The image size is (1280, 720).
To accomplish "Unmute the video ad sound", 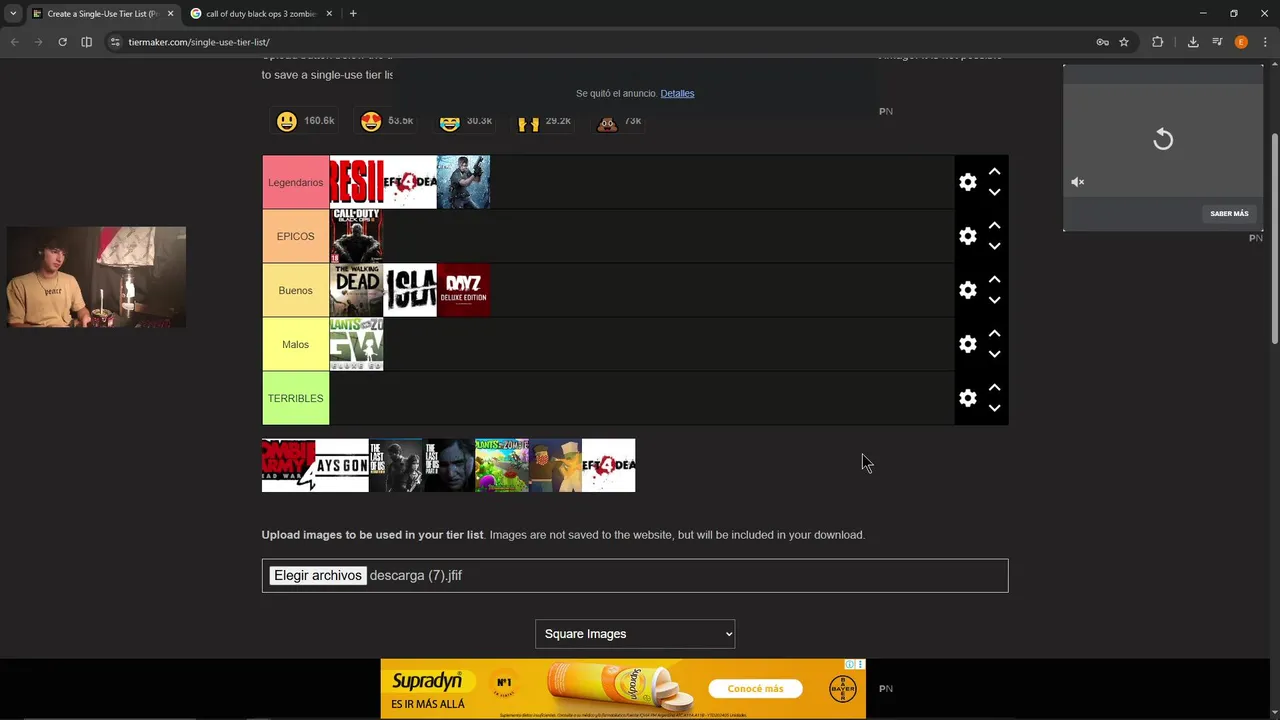I will [1078, 182].
